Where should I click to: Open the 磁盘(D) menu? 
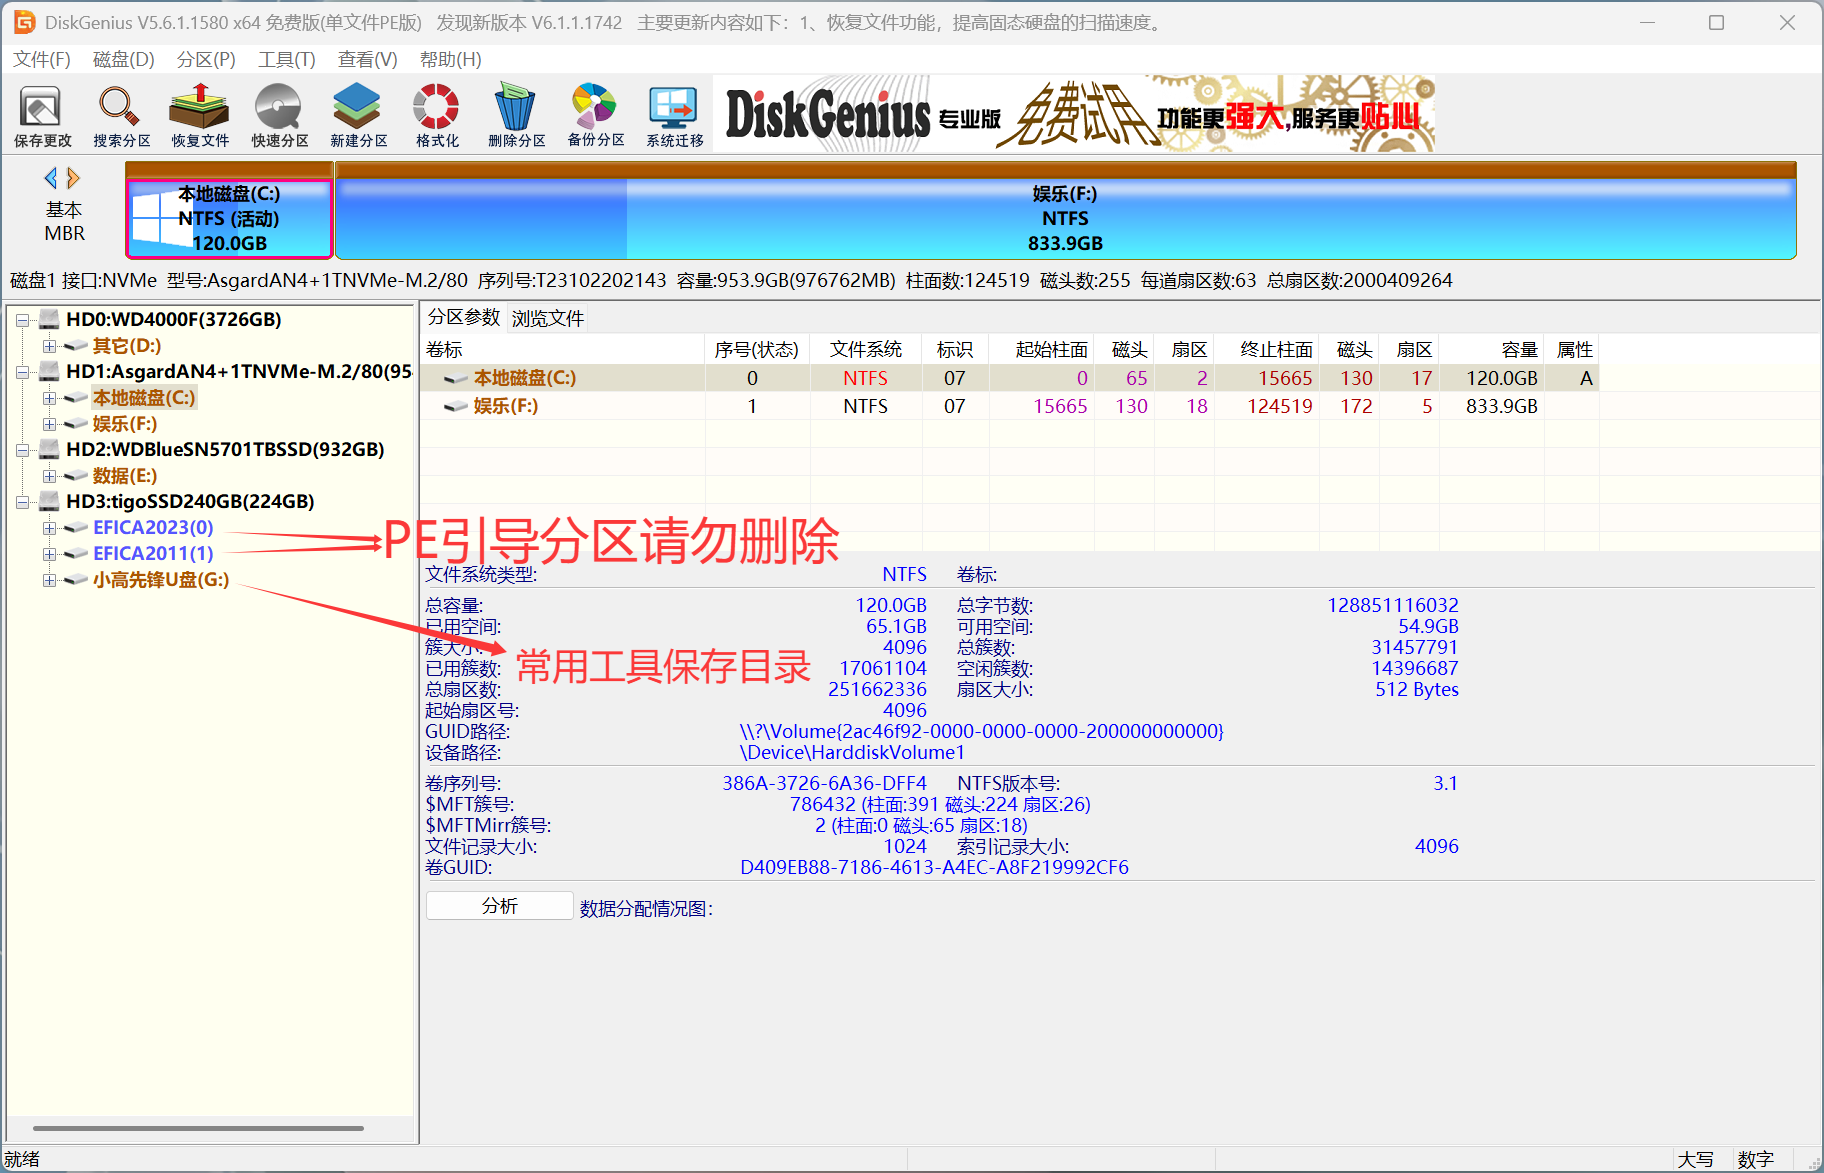124,60
